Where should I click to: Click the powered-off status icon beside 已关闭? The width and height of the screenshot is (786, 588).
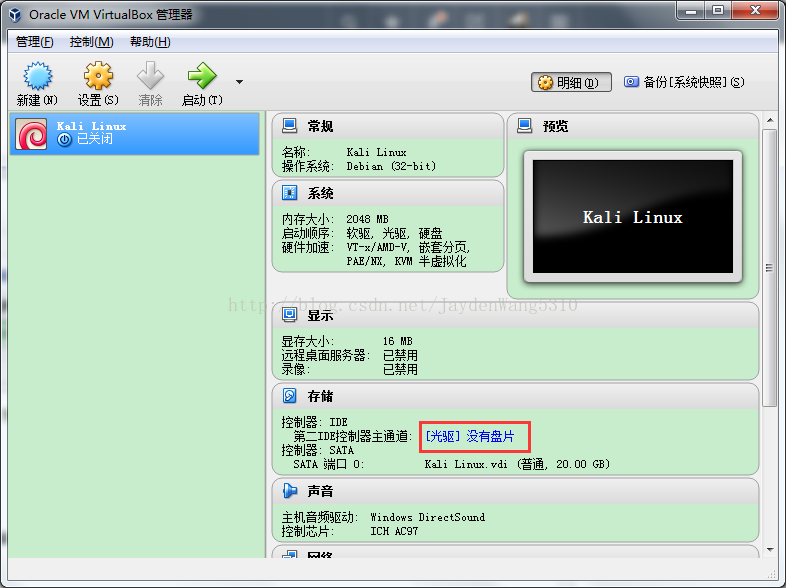[64, 139]
